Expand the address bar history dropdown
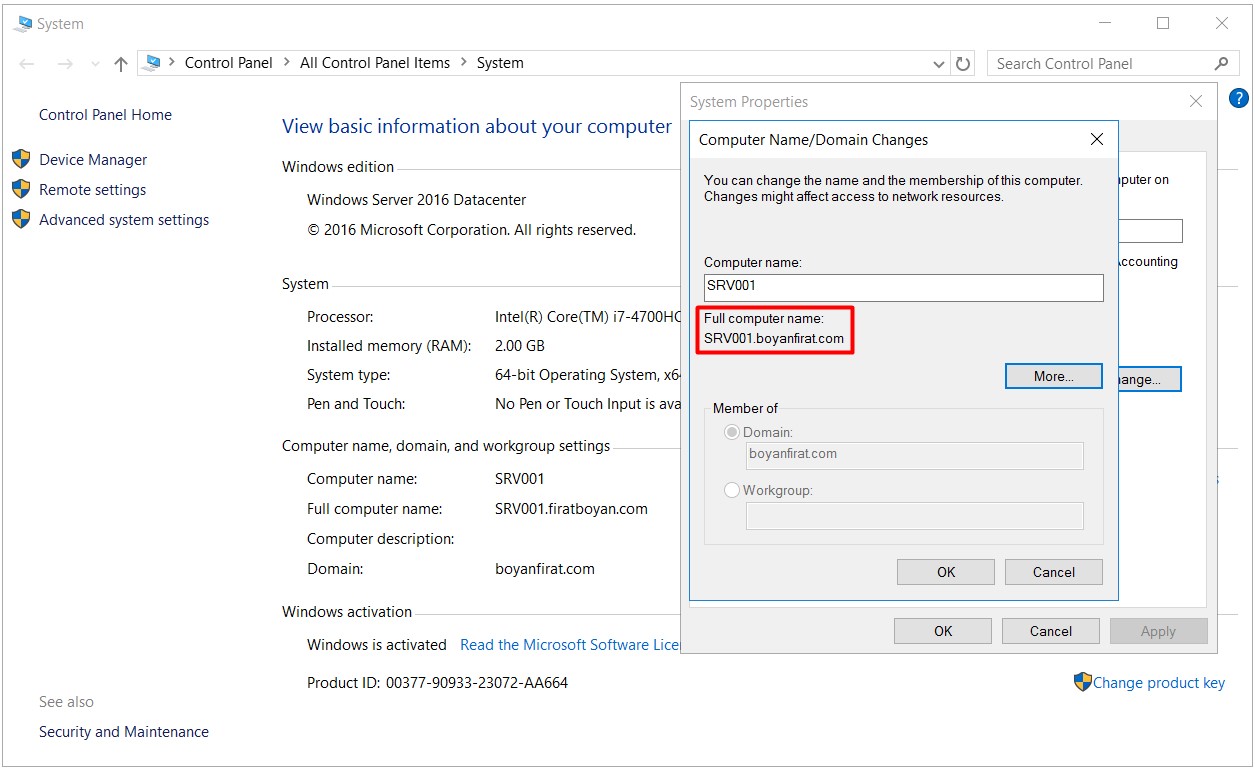Image resolution: width=1255 pixels, height=769 pixels. pos(939,64)
